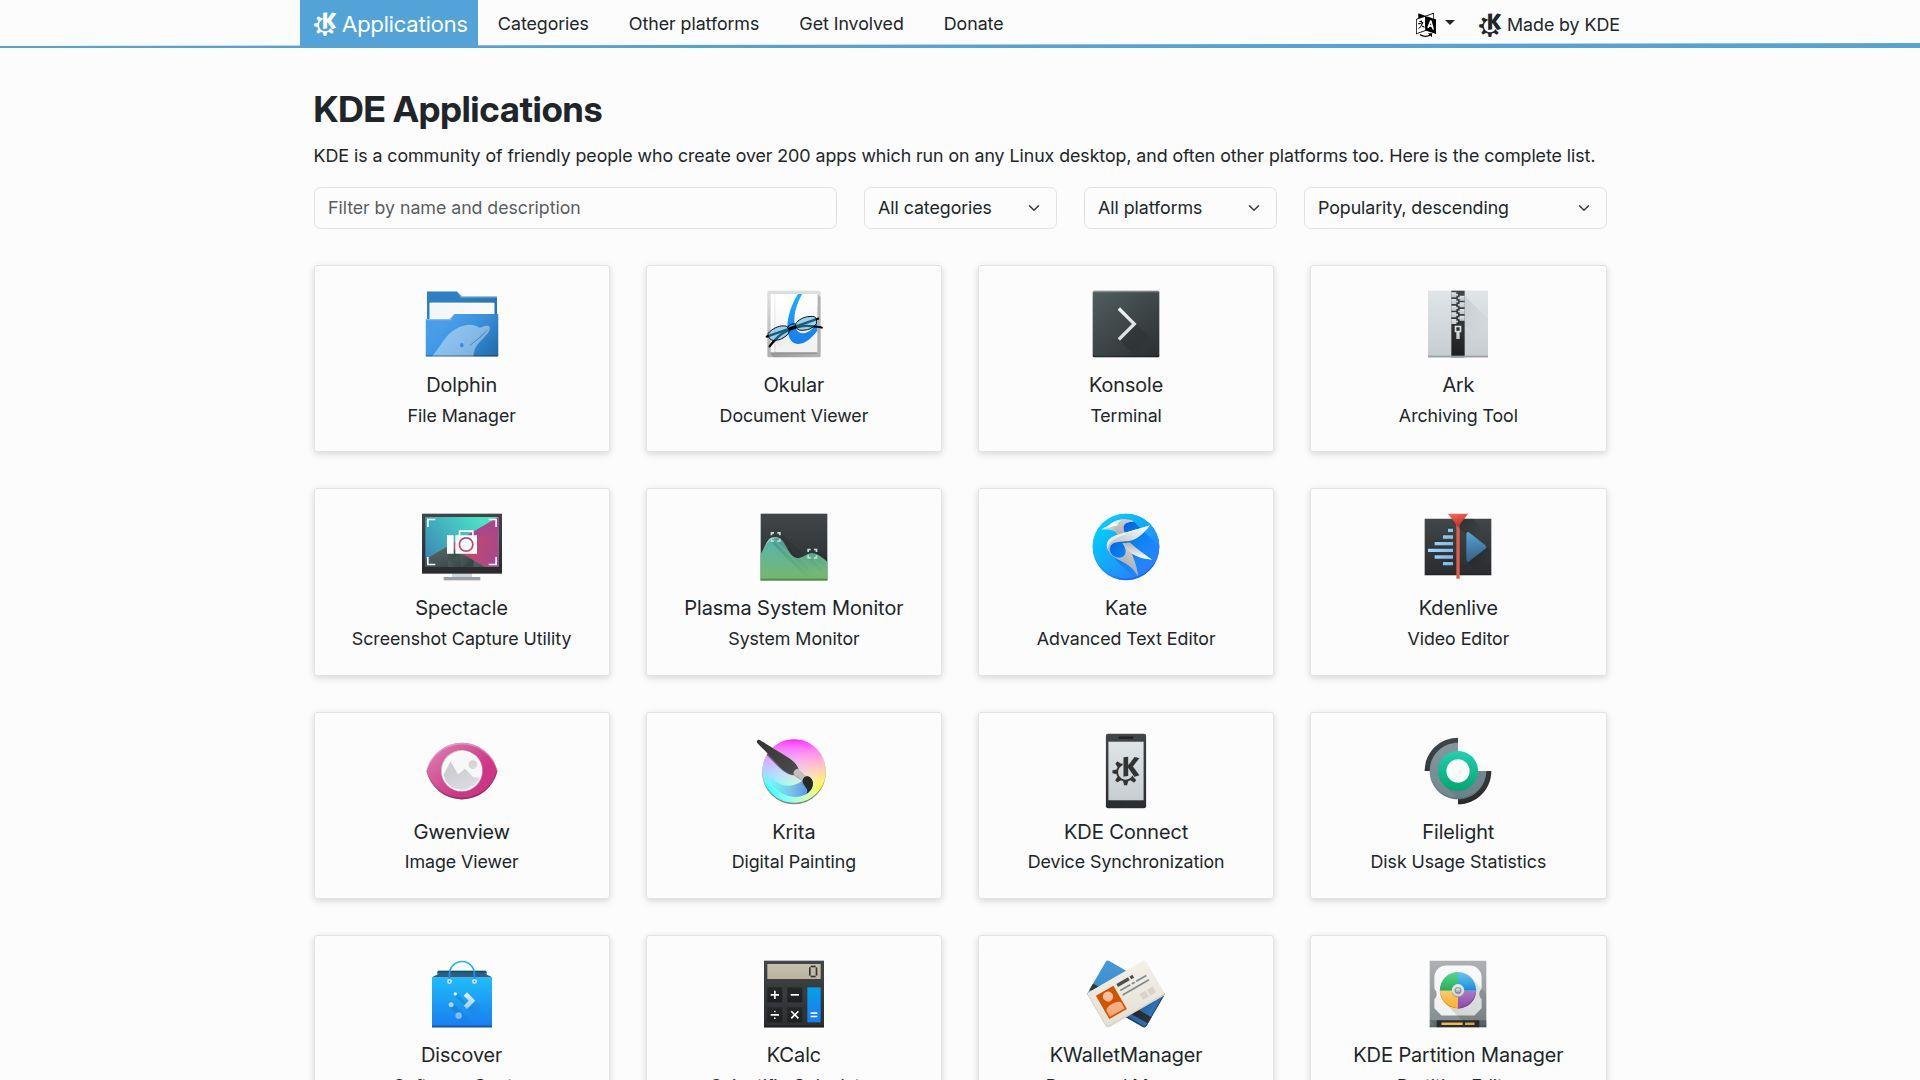This screenshot has height=1080, width=1920.
Task: Go to the Categories menu item
Action: coord(543,24)
